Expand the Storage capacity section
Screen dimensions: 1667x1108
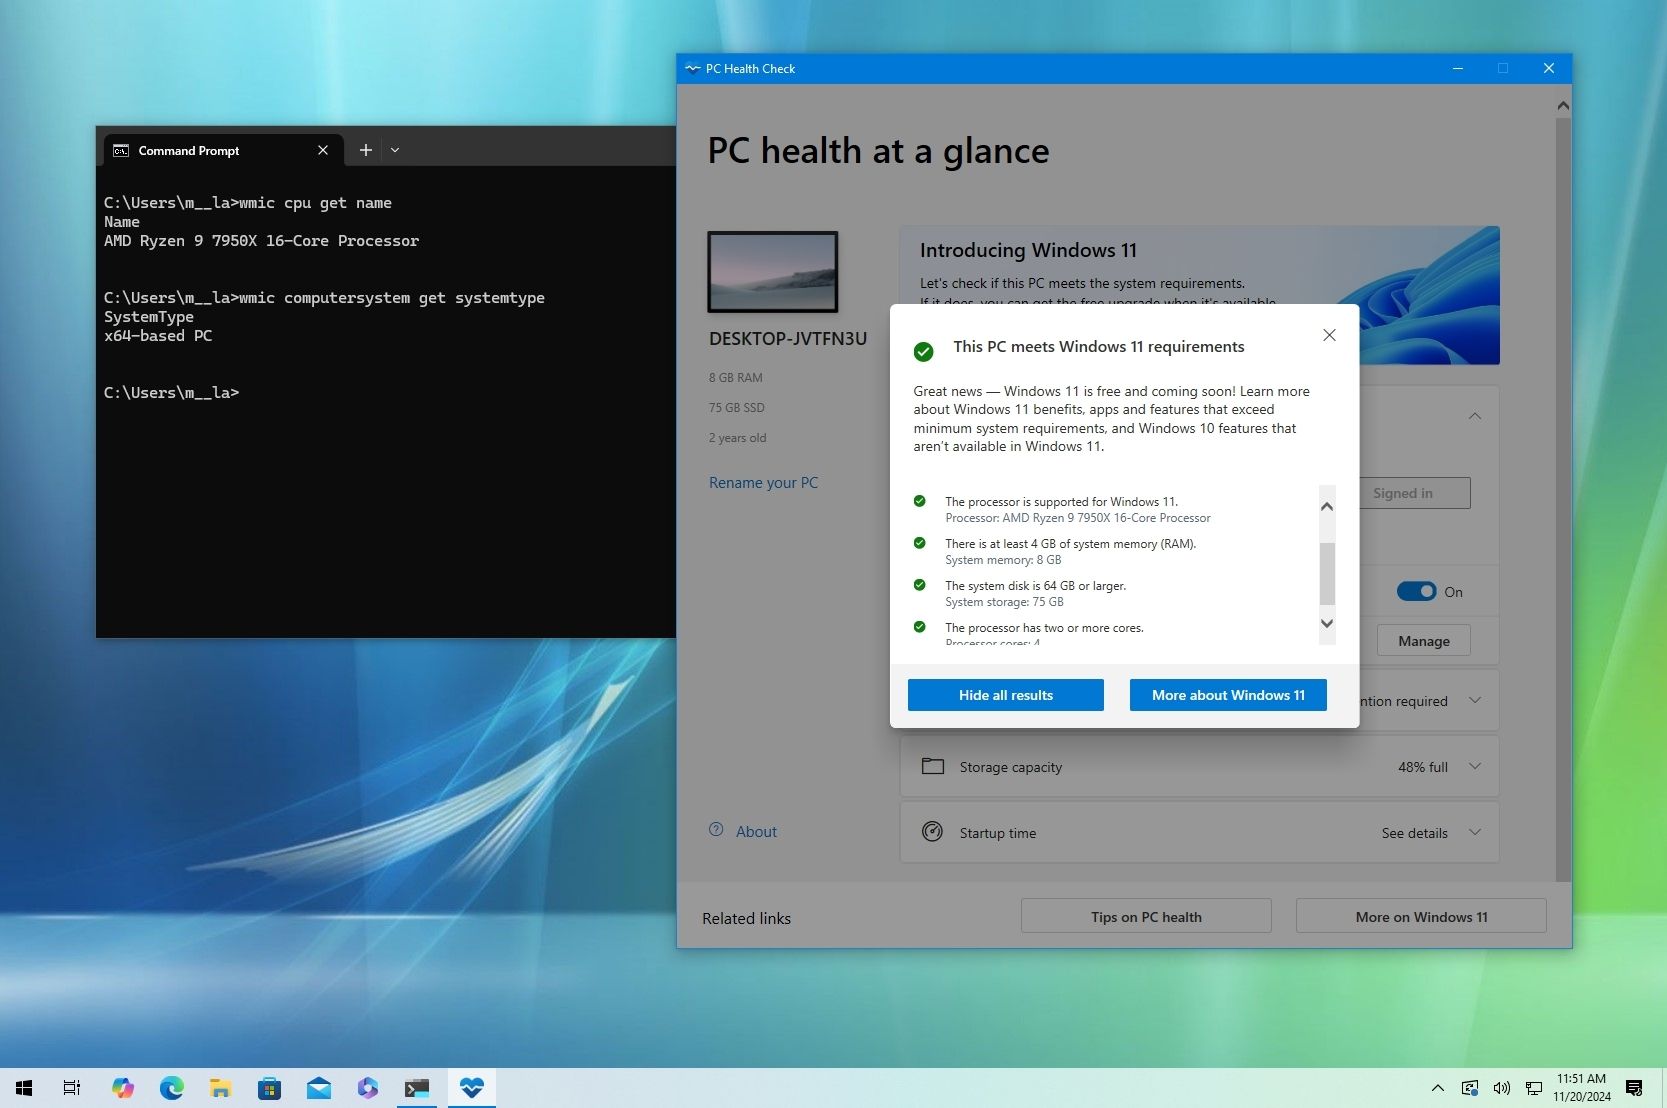(x=1474, y=766)
